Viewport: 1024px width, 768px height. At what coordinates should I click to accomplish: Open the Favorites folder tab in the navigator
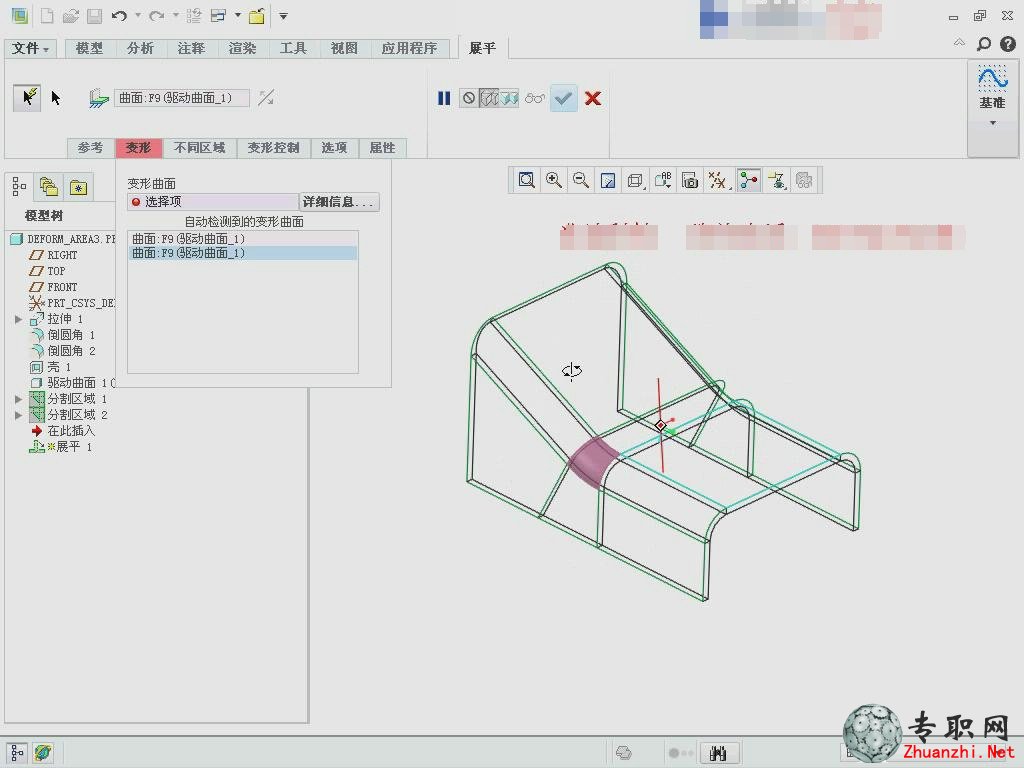78,187
